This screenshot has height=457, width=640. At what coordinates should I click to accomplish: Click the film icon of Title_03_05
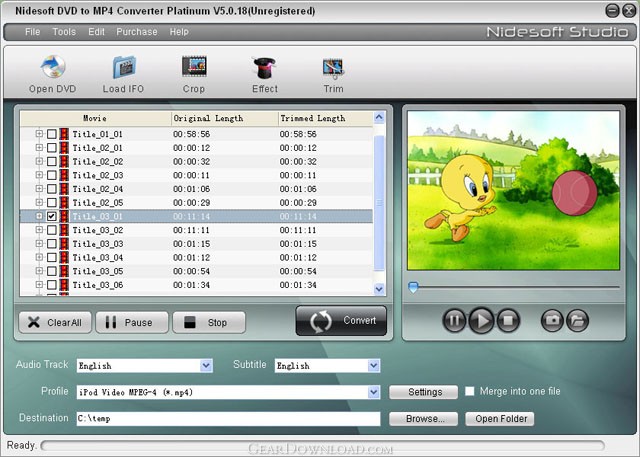[64, 271]
